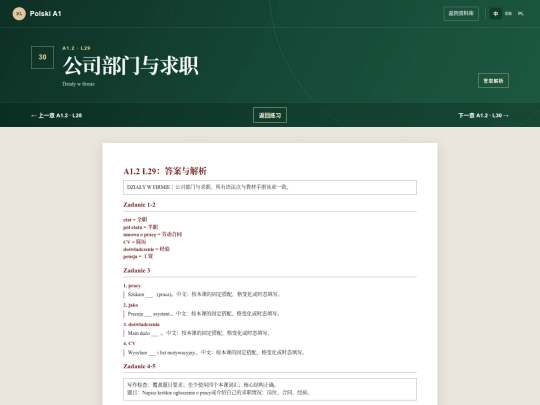Screen dimensions: 540x405
Task: Click the pół etatu = 半职 line
Action: point(141,227)
